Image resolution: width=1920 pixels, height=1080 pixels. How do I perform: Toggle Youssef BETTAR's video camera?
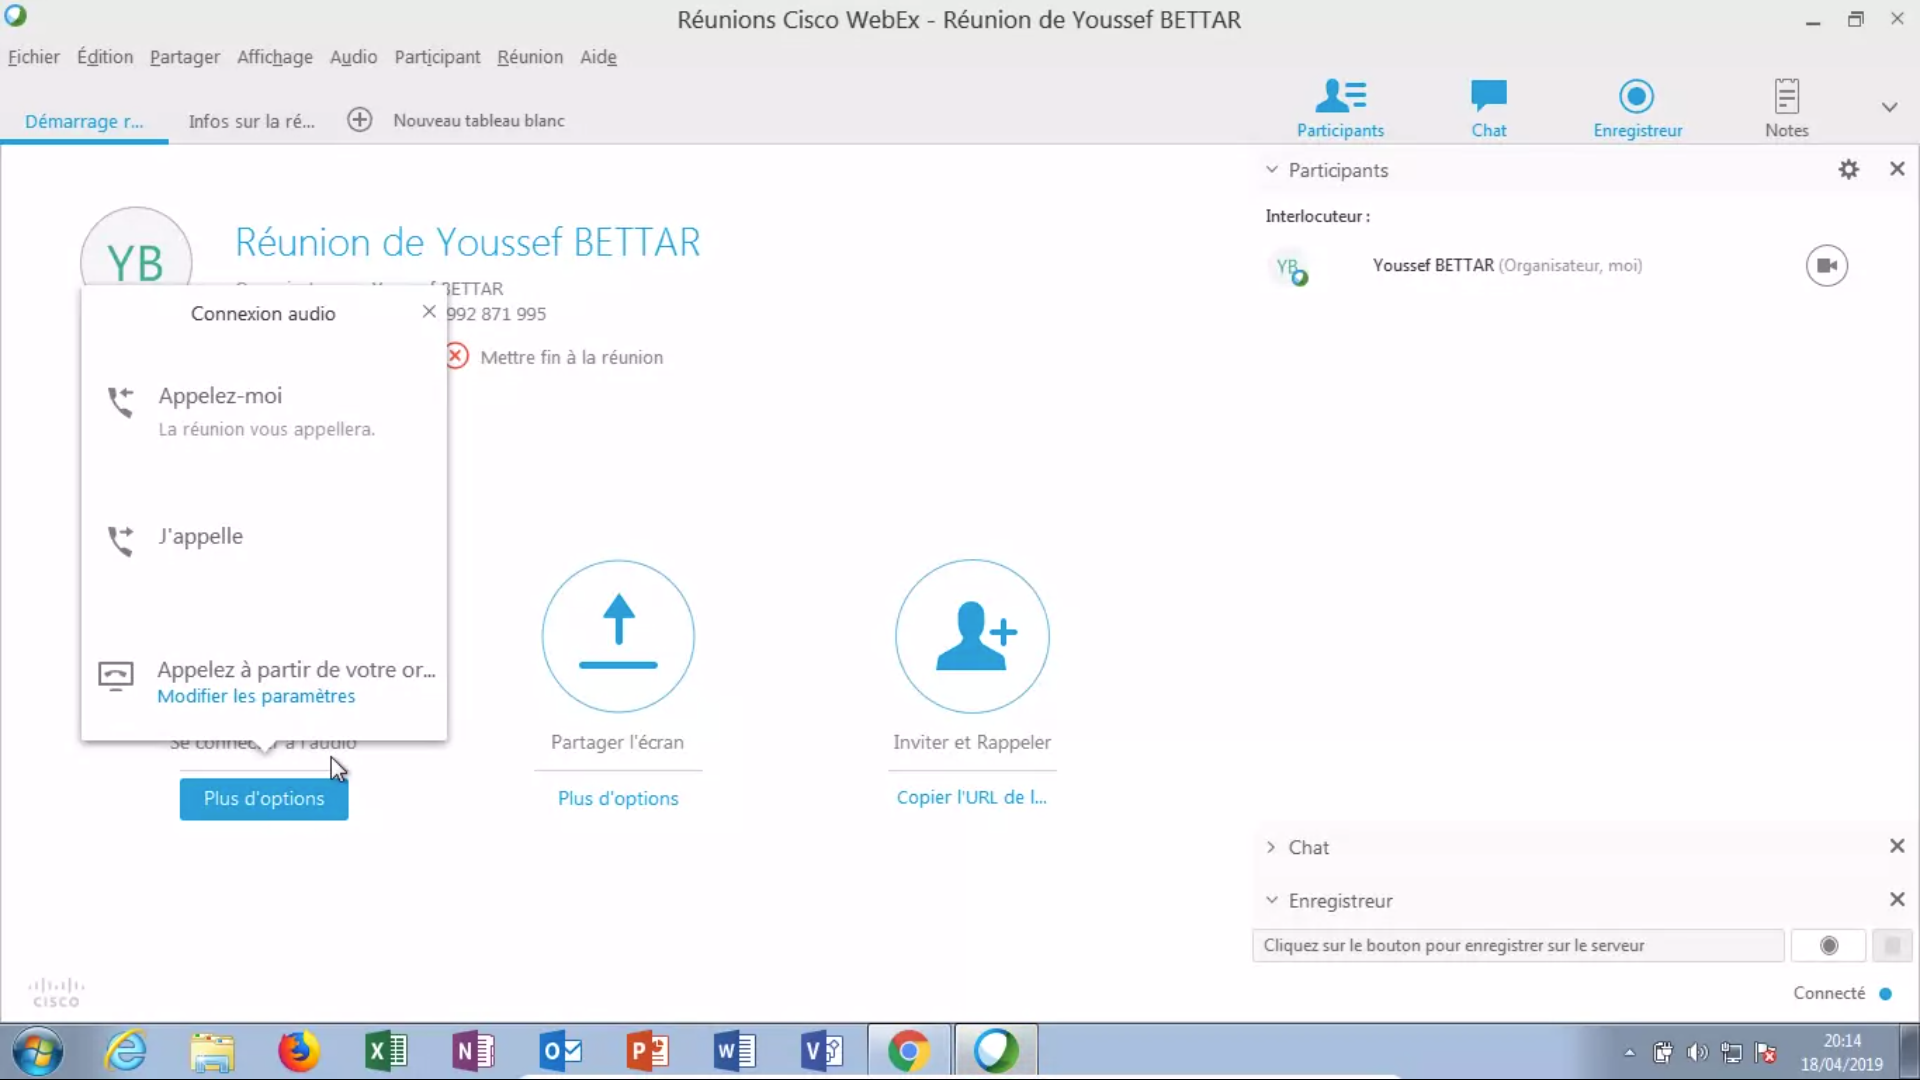coord(1826,266)
